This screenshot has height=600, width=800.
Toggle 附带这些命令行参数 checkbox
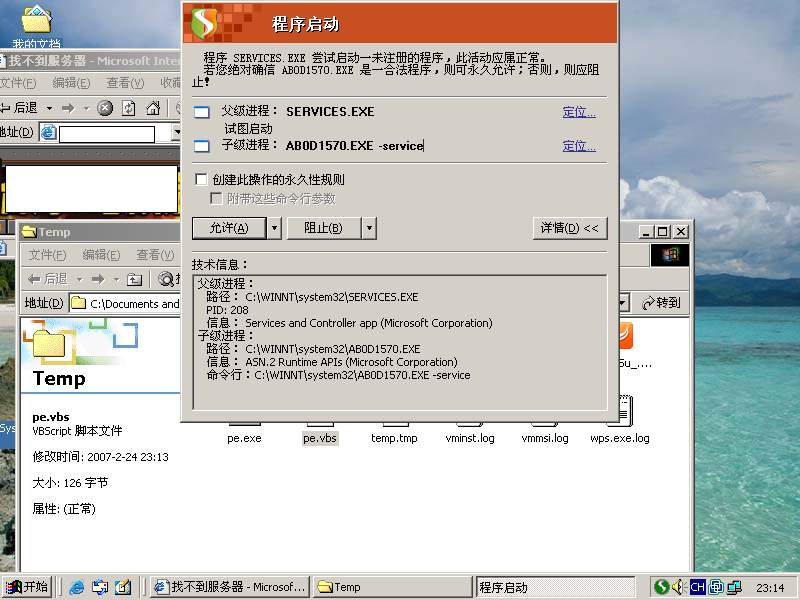click(216, 198)
